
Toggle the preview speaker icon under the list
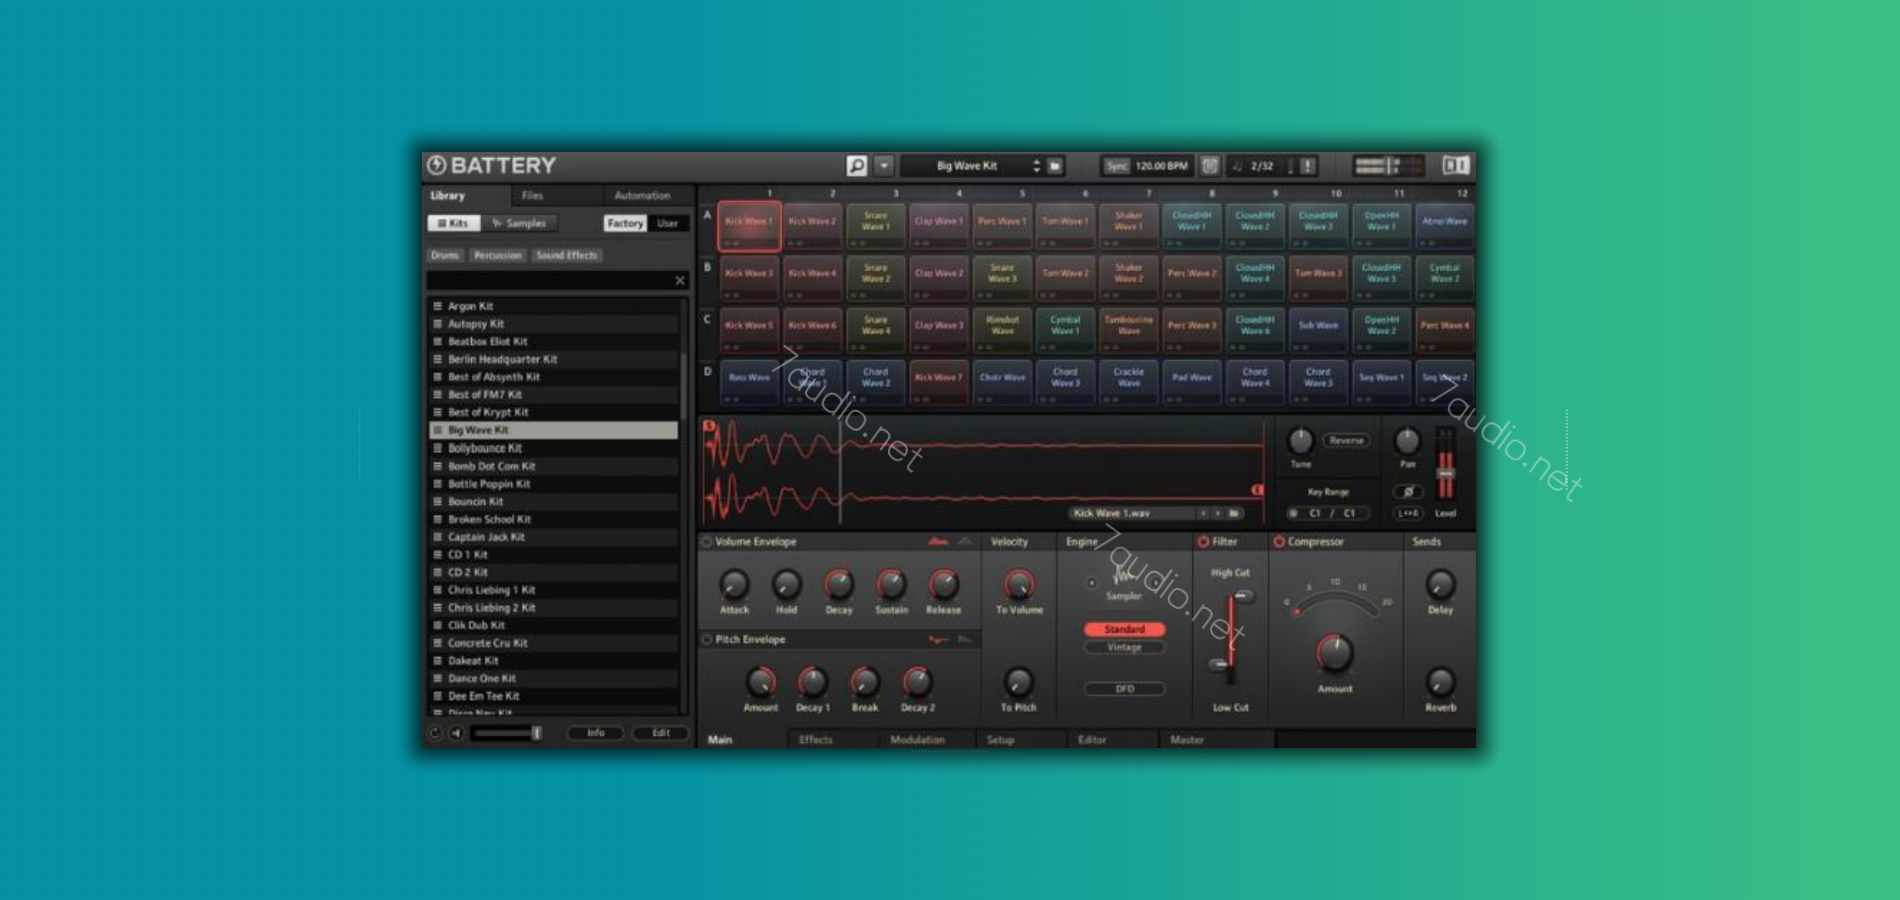point(455,733)
